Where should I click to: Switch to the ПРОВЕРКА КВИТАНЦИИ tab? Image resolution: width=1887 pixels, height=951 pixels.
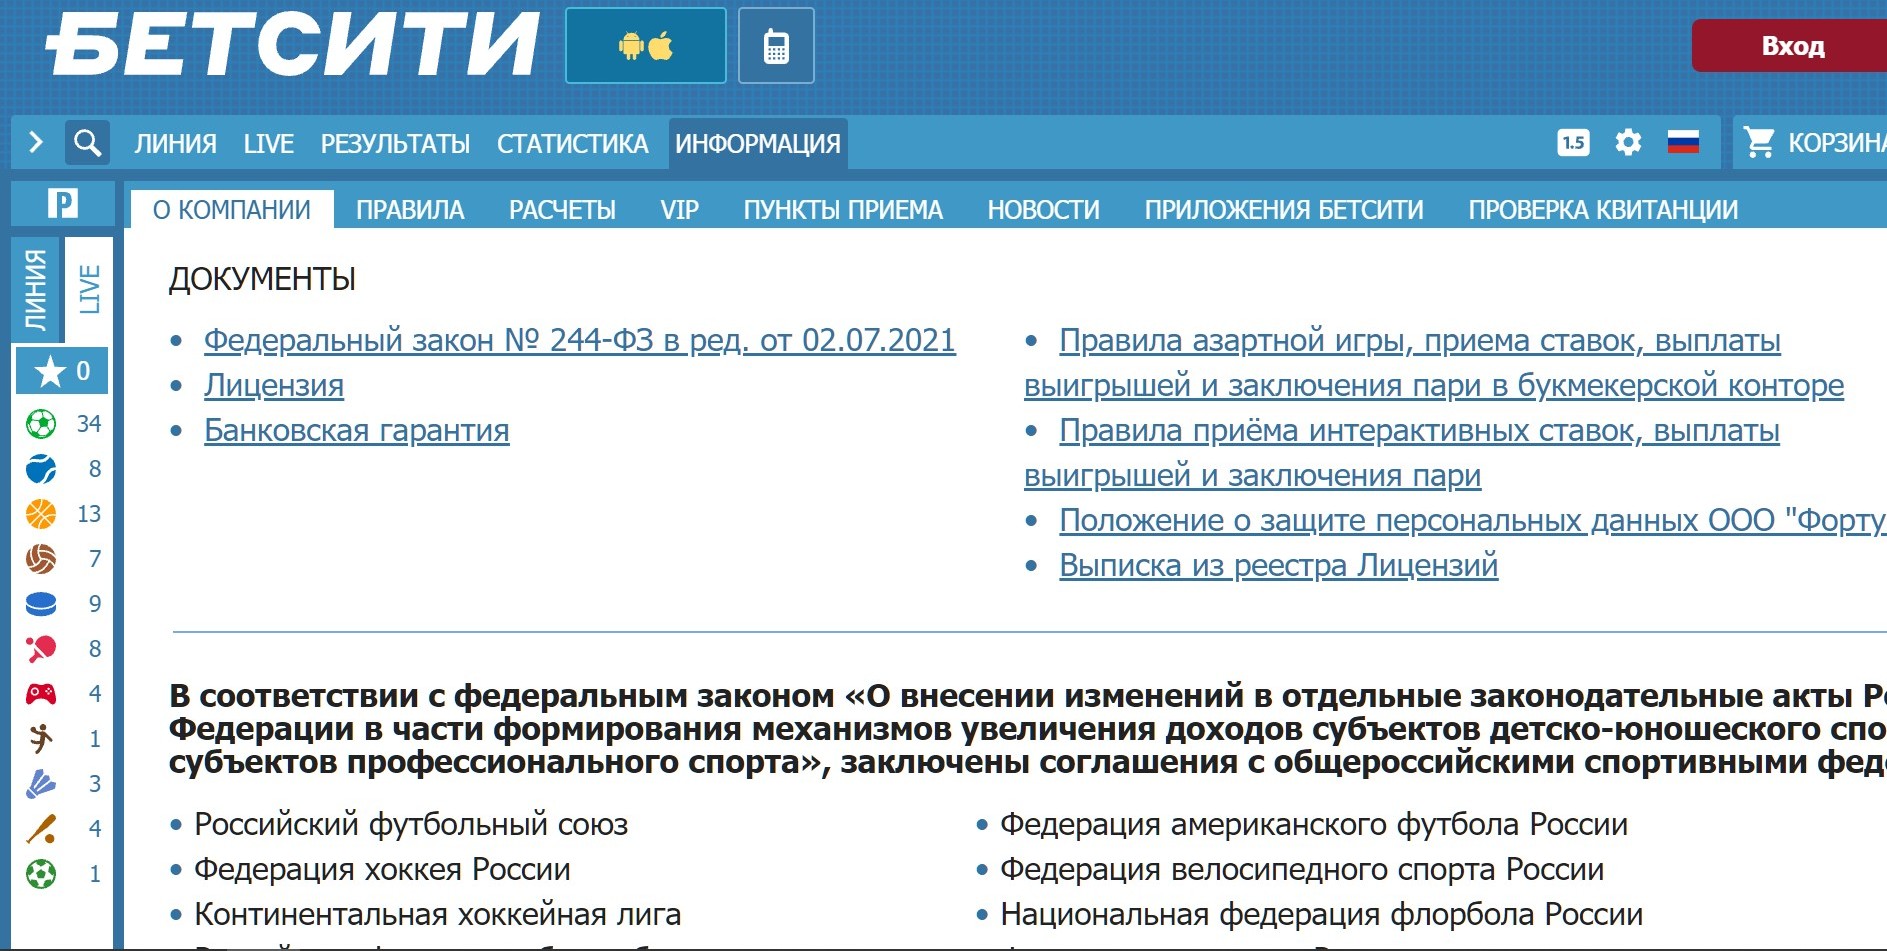coord(1603,210)
